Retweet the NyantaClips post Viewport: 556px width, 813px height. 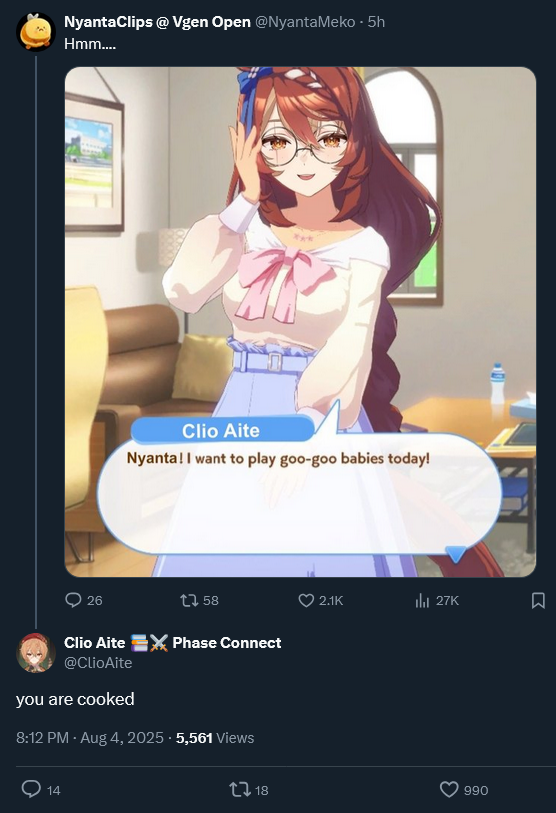(189, 600)
